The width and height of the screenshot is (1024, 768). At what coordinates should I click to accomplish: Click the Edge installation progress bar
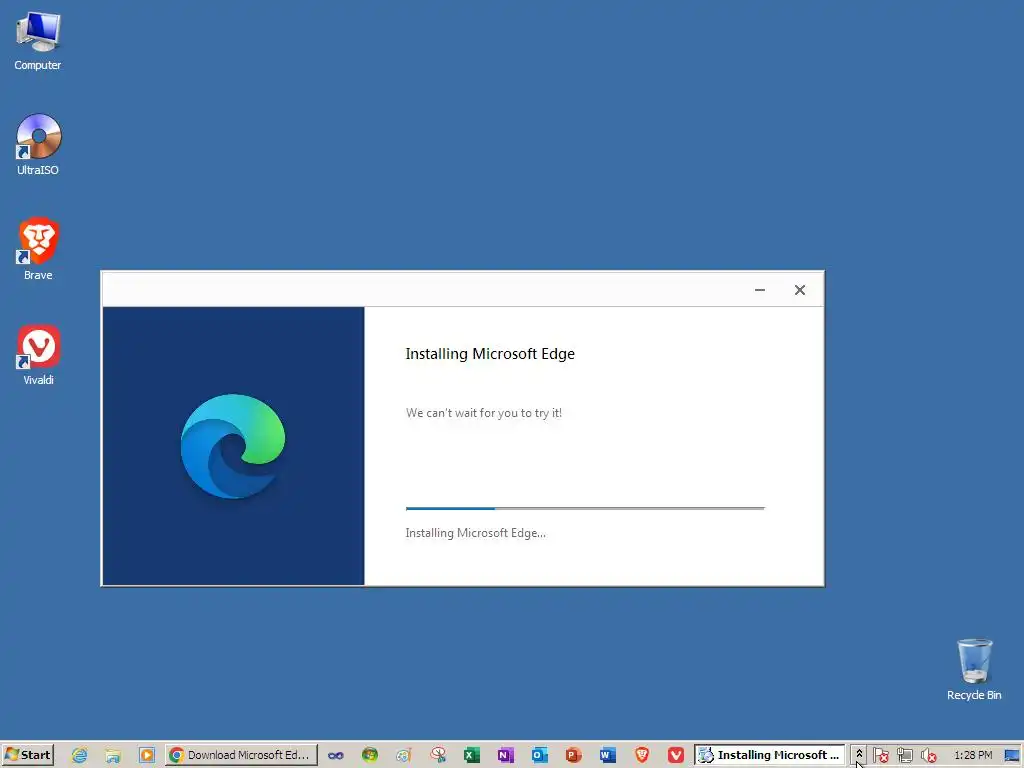pyautogui.click(x=584, y=508)
